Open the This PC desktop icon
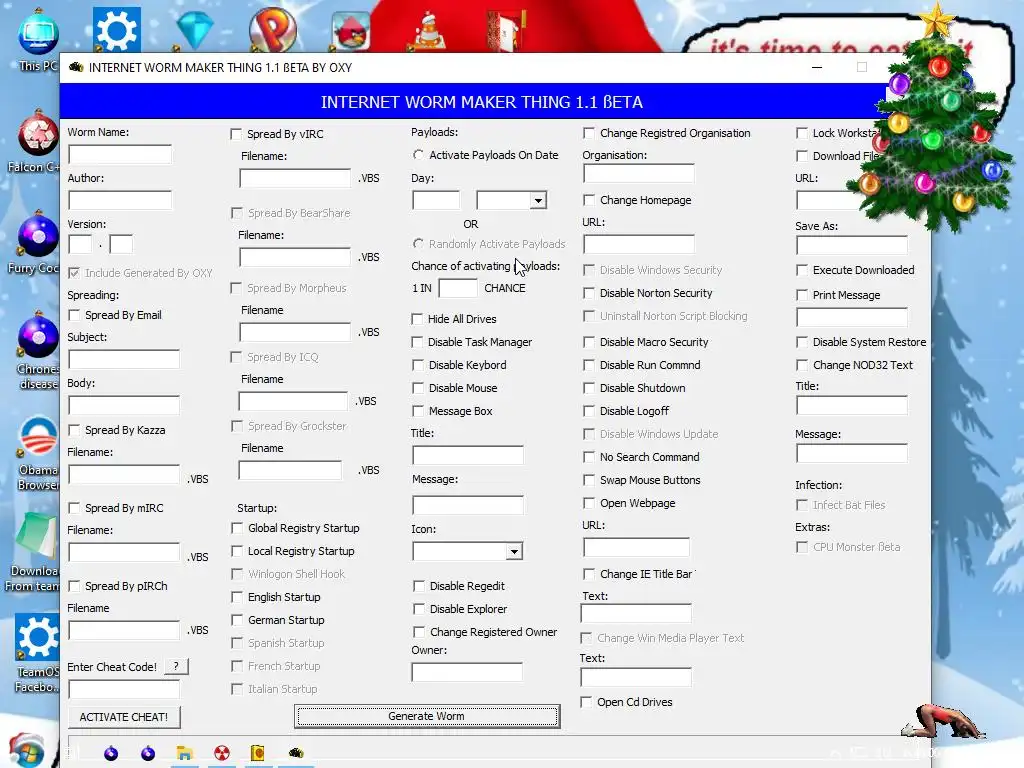 coord(38,40)
